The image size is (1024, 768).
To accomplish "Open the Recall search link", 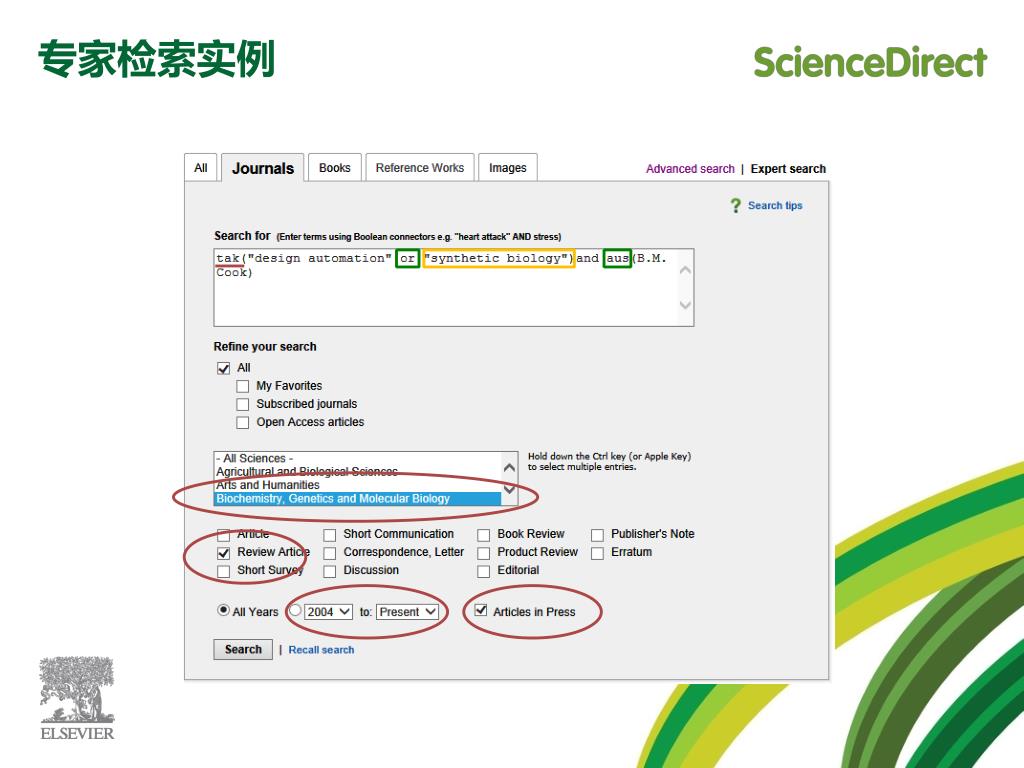I will [x=321, y=650].
